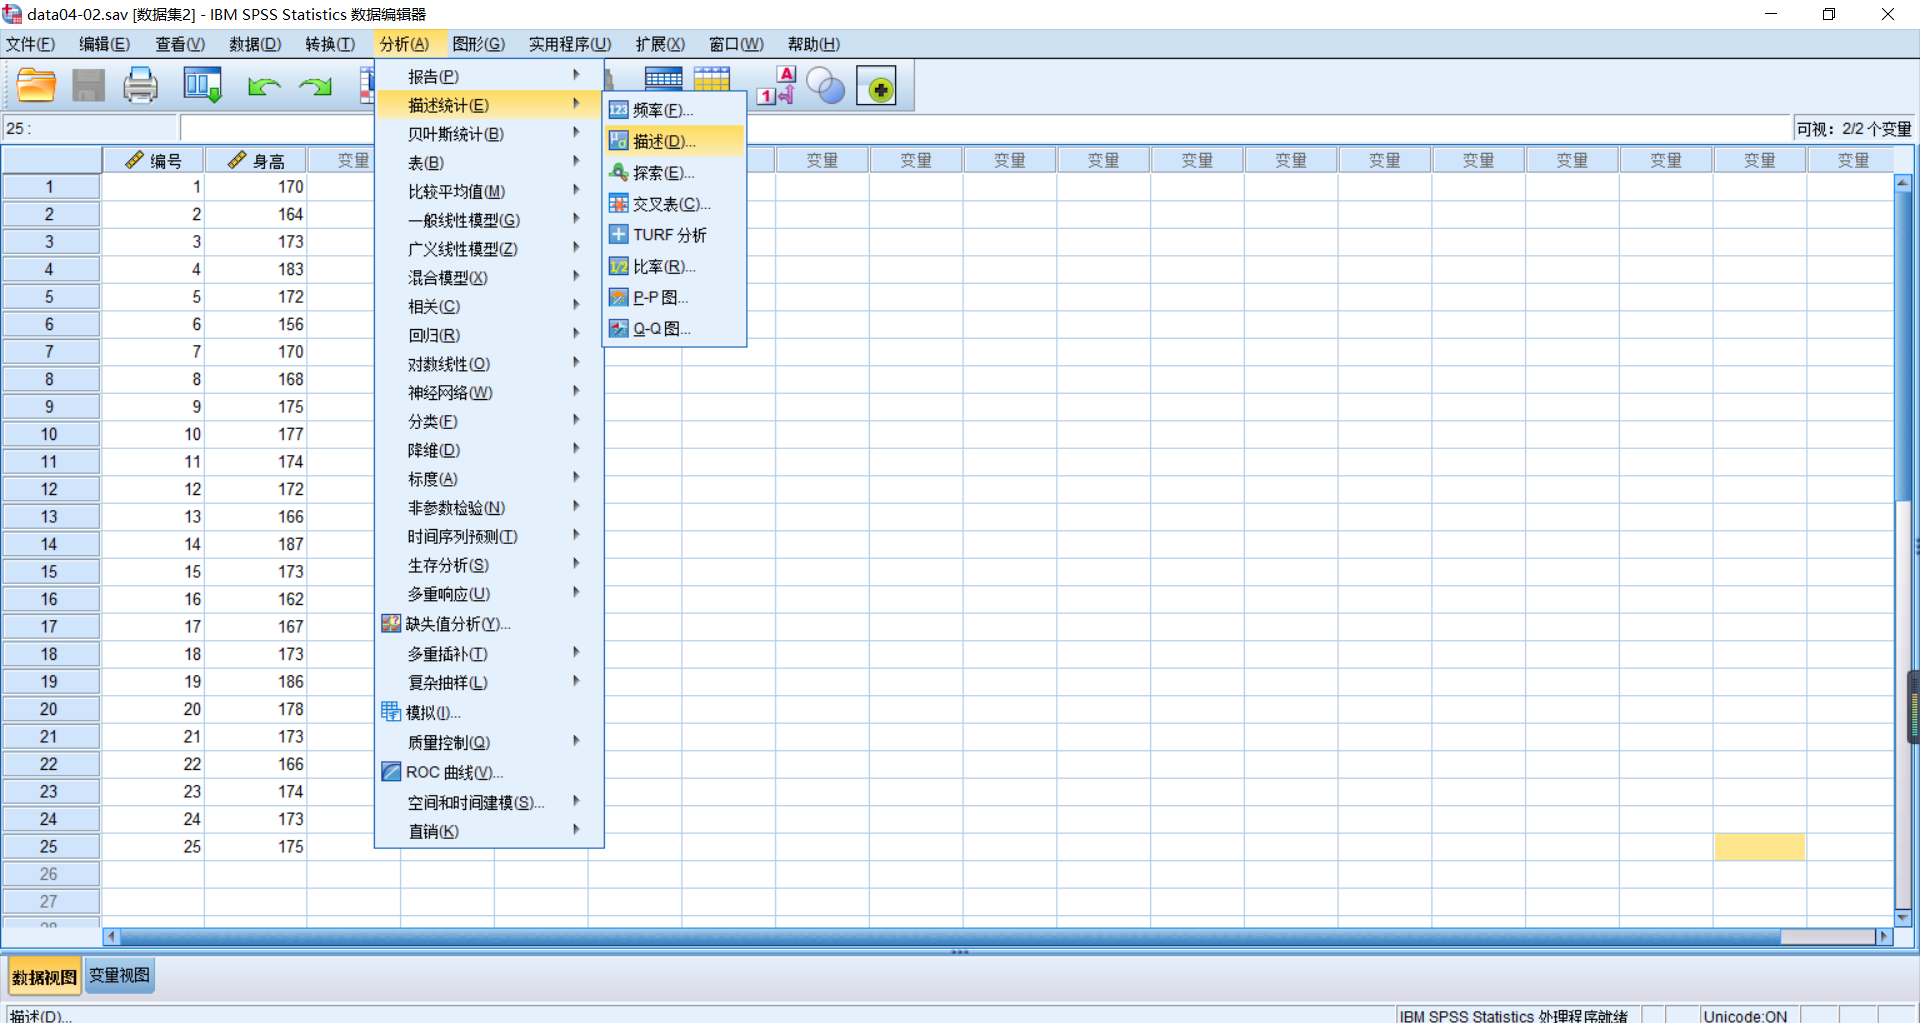Viewport: 1920px width, 1023px height.
Task: Click the 身高 cell with value 156
Action: click(x=256, y=324)
